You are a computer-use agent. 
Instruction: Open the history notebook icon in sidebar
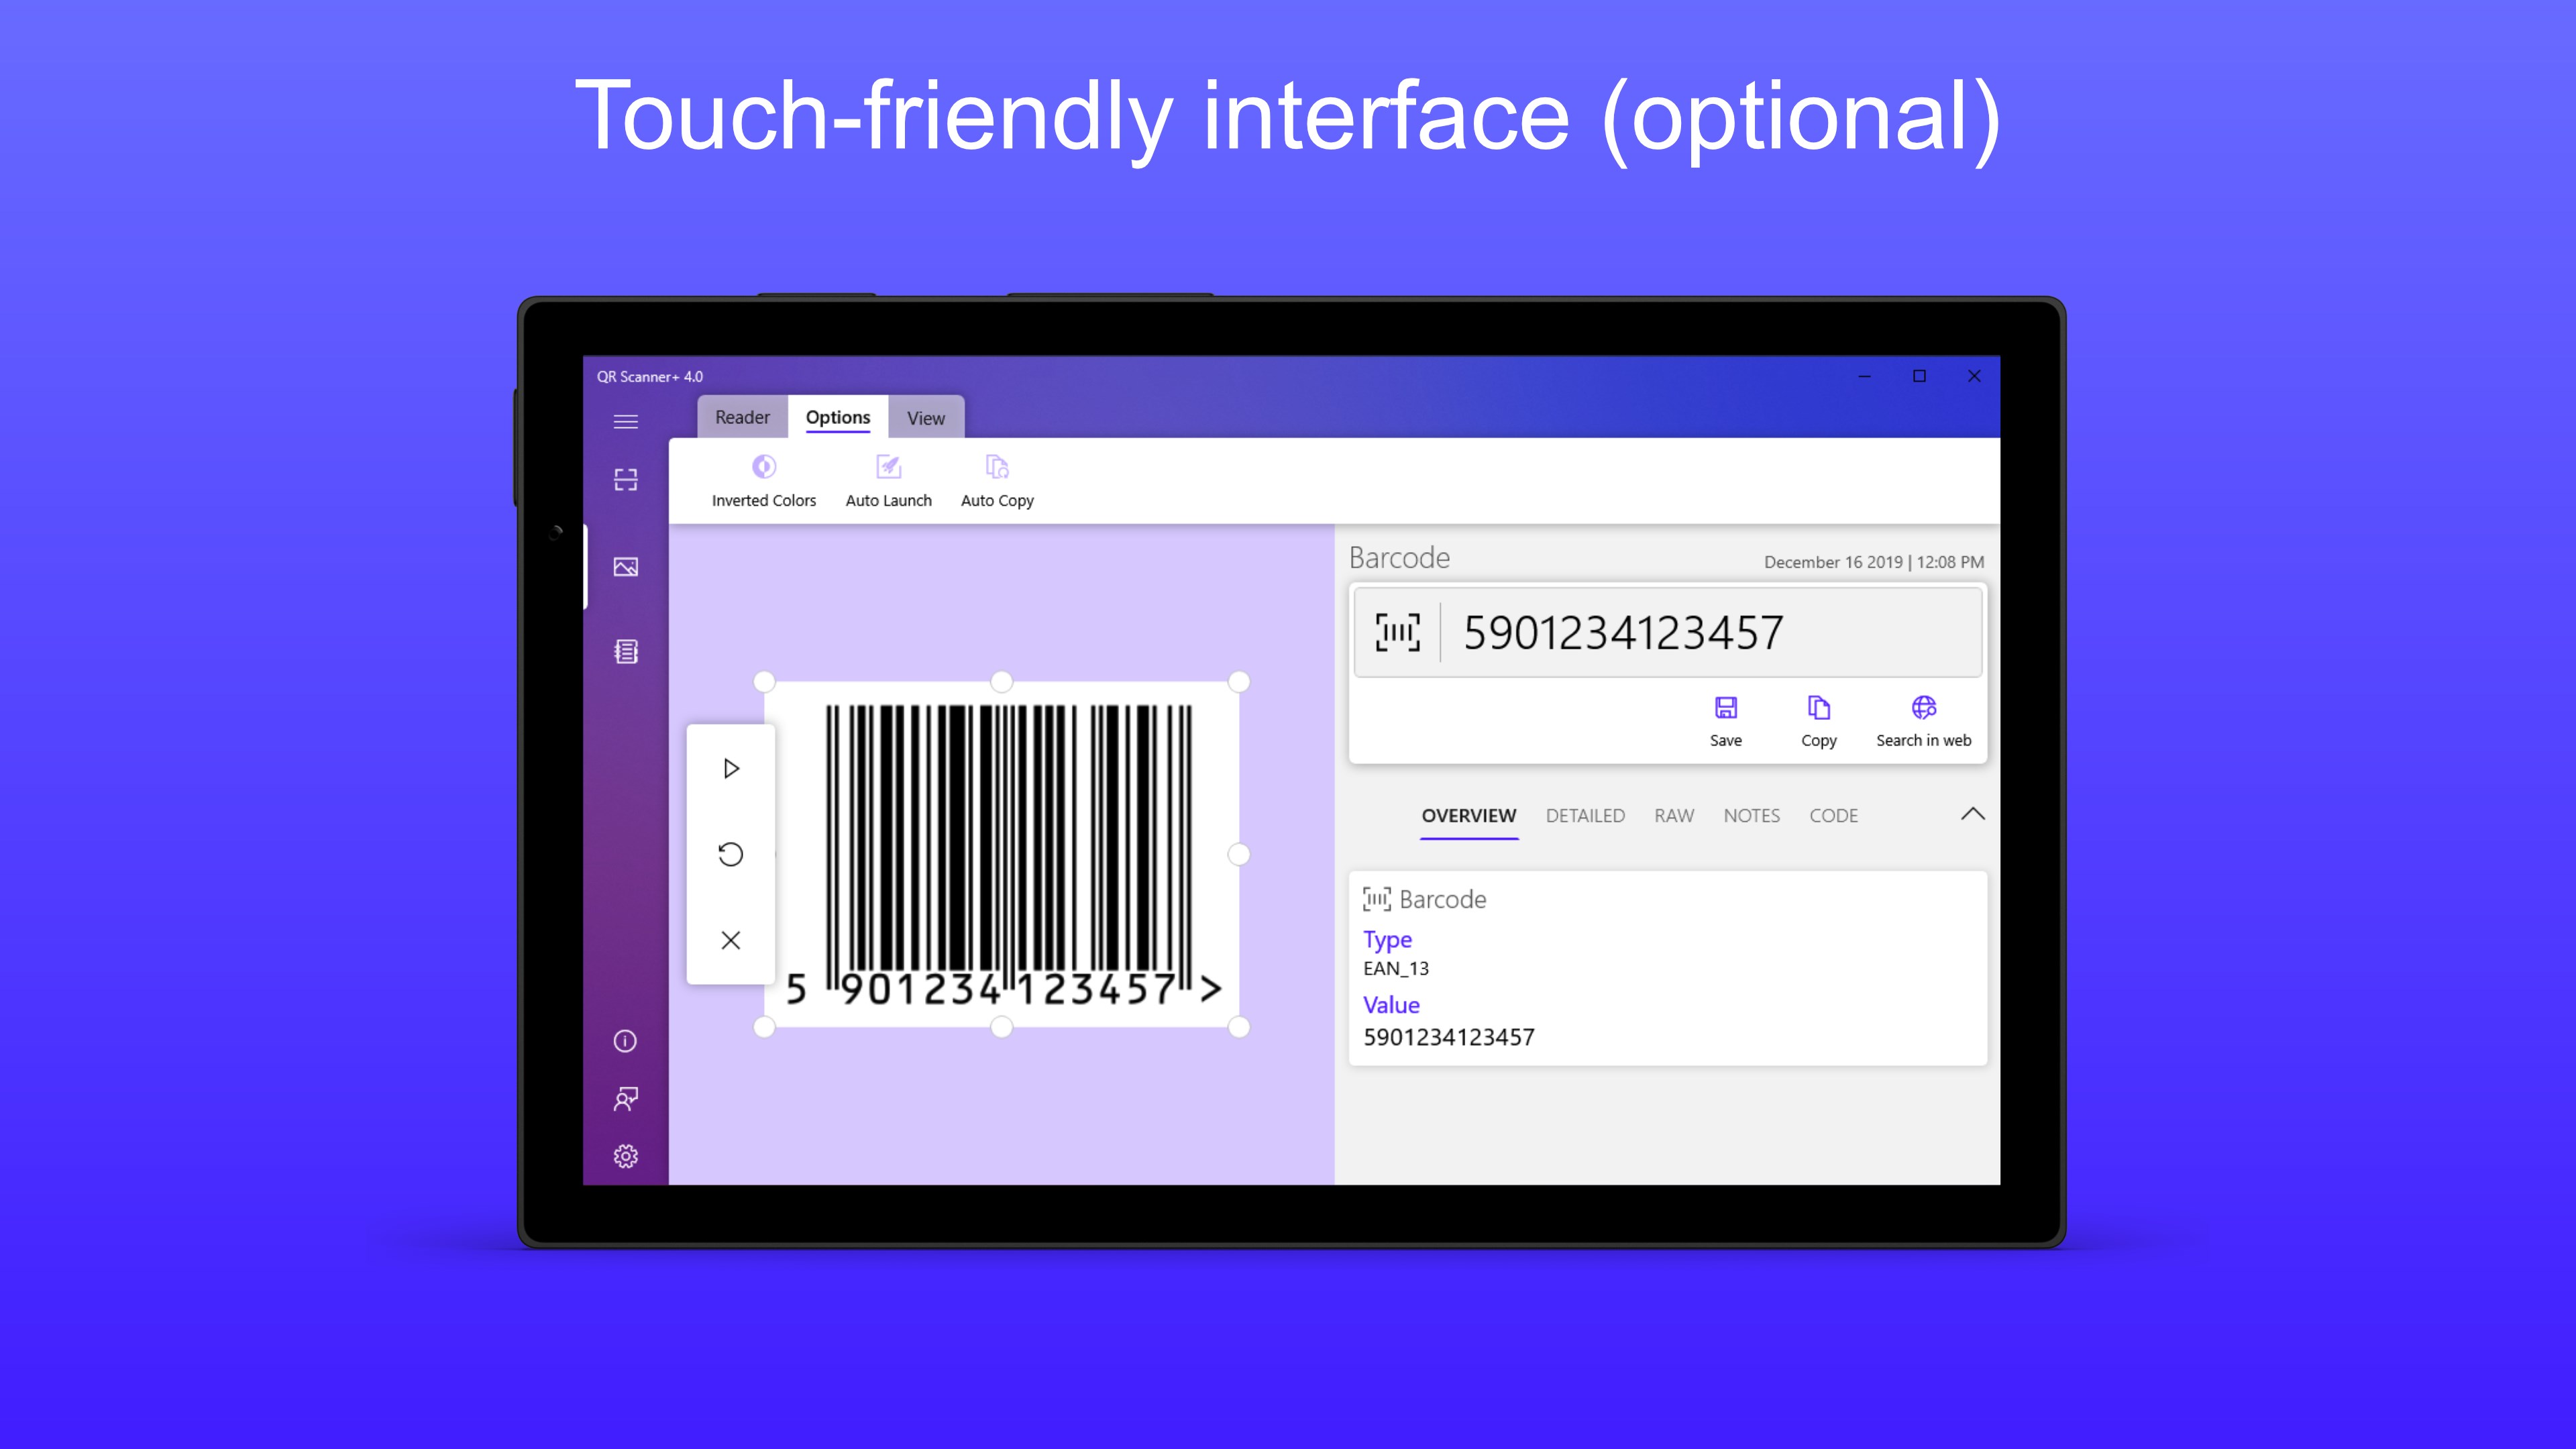(x=625, y=652)
